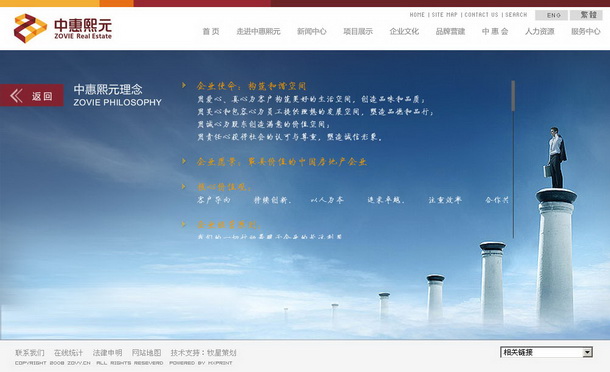Image resolution: width=610 pixels, height=372 pixels.
Task: Open the 人力资源 menu item
Action: 540,32
